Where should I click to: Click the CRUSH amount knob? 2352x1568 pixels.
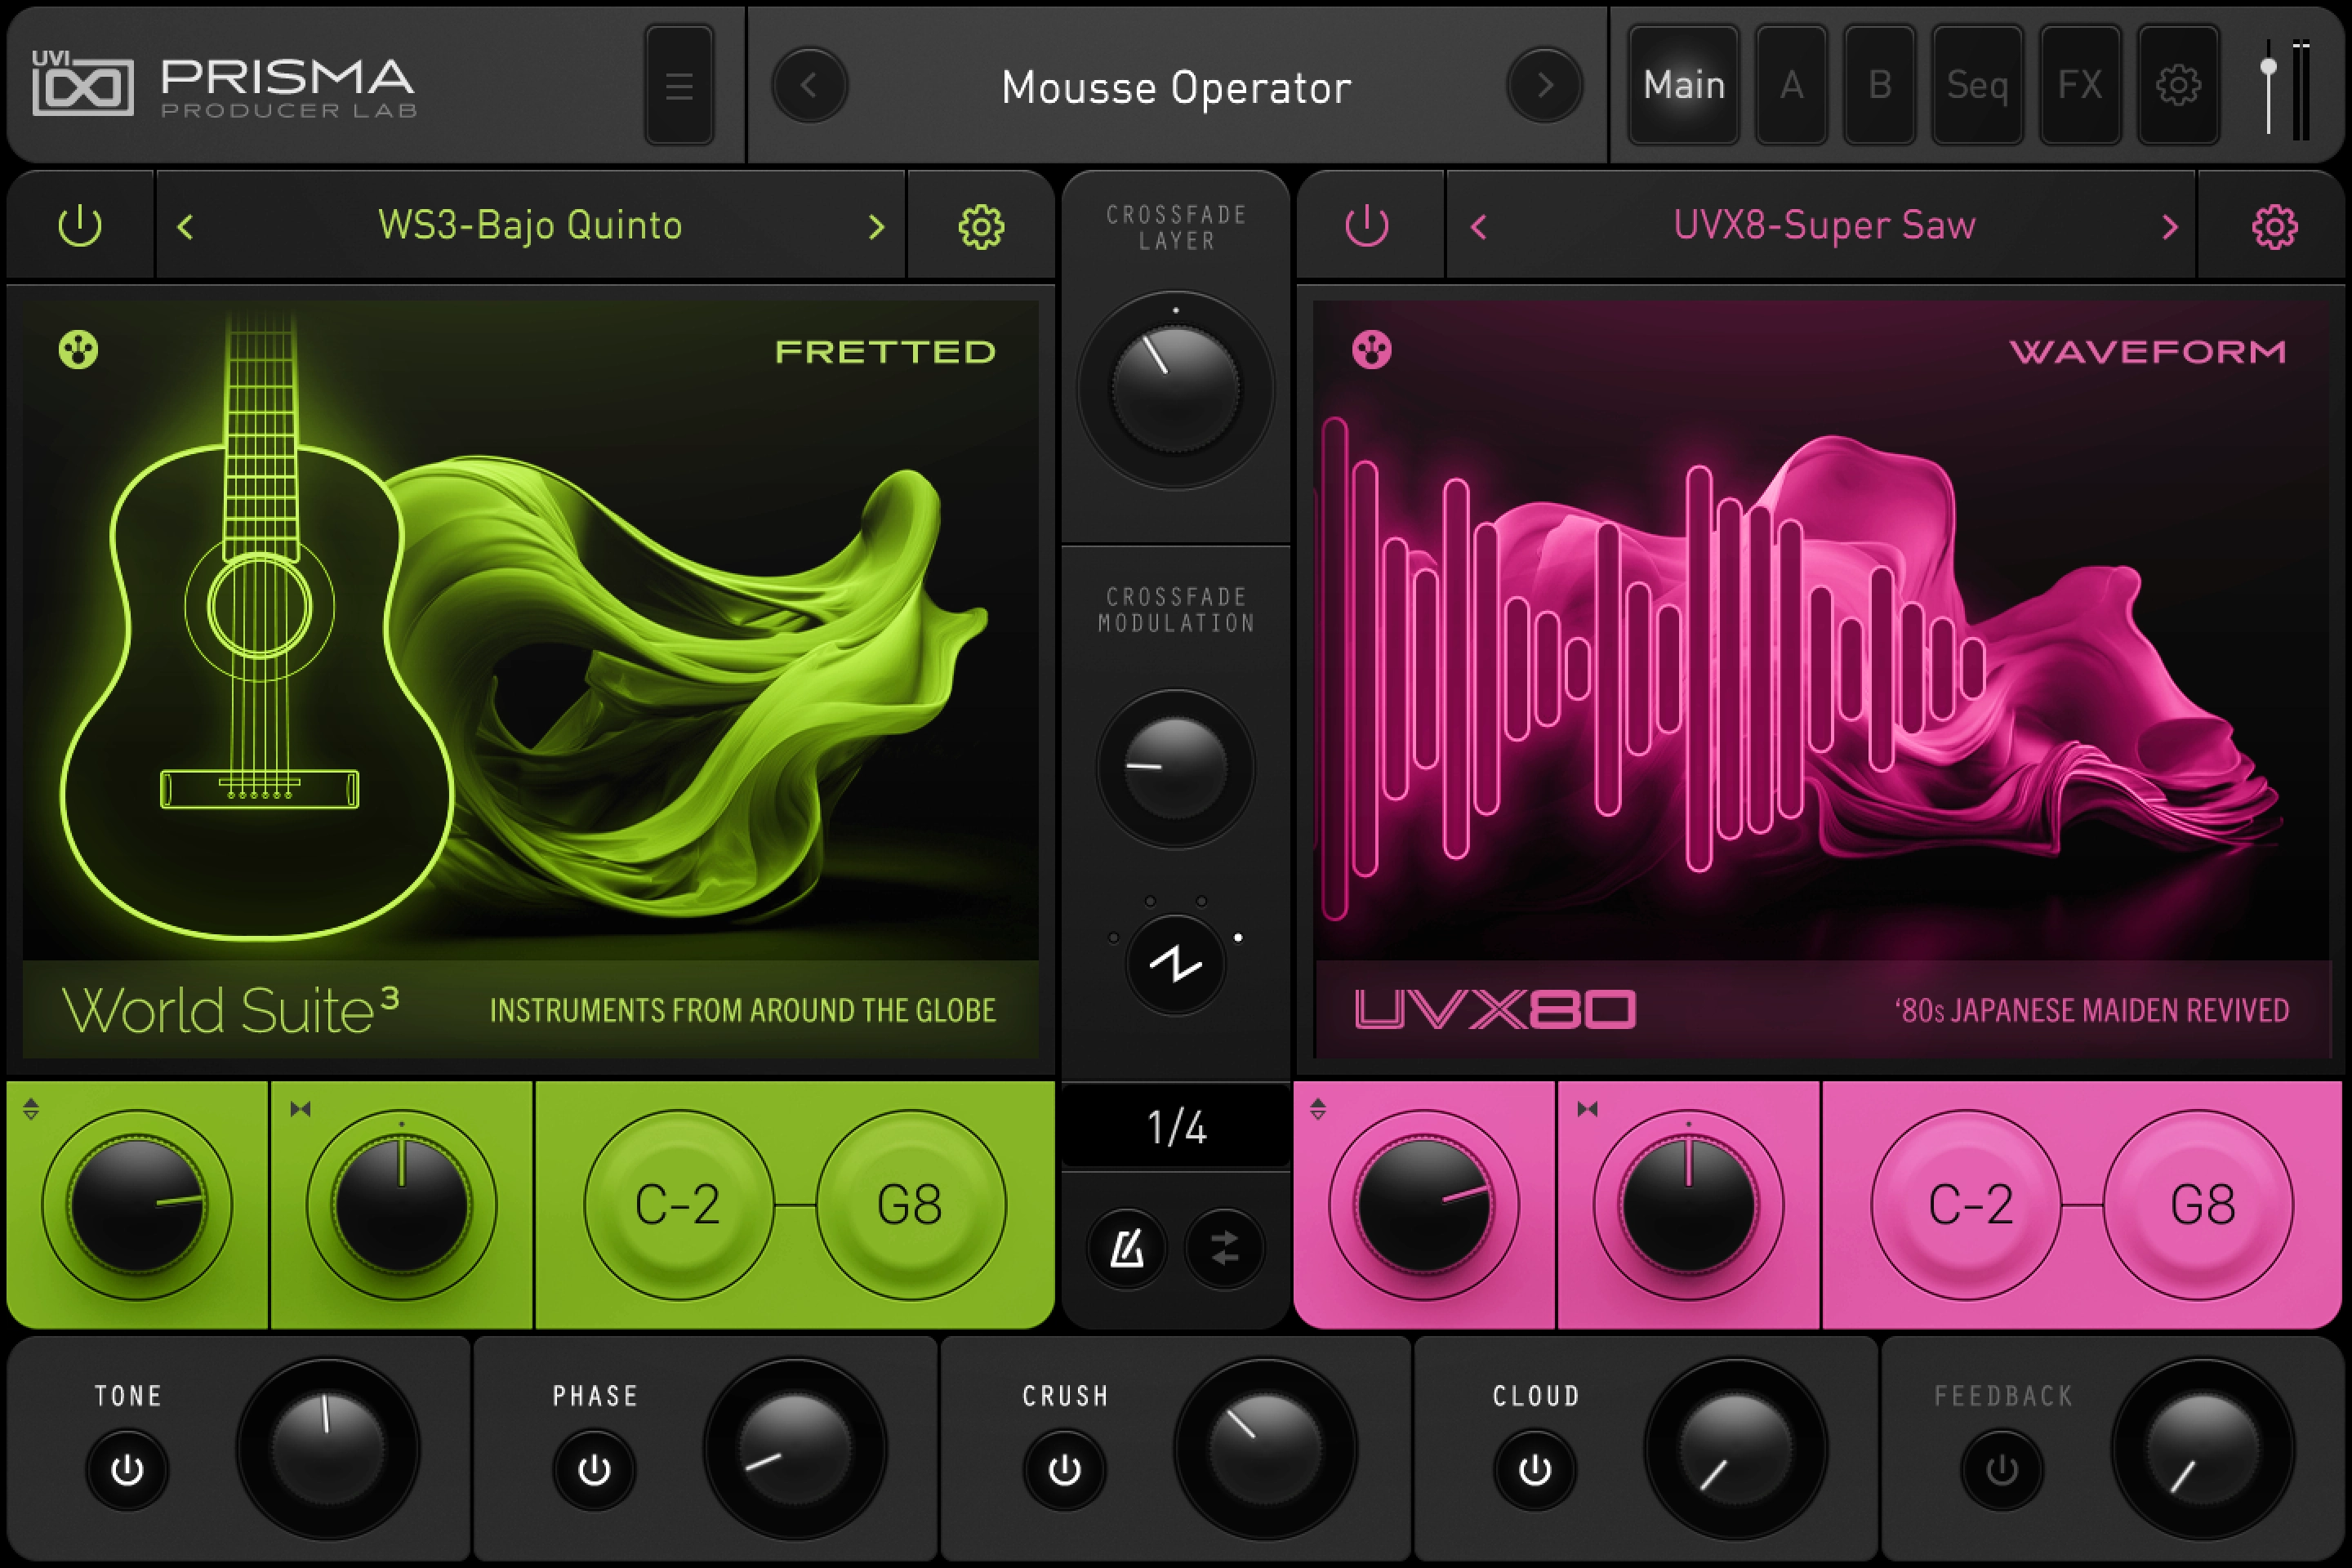1265,1448
